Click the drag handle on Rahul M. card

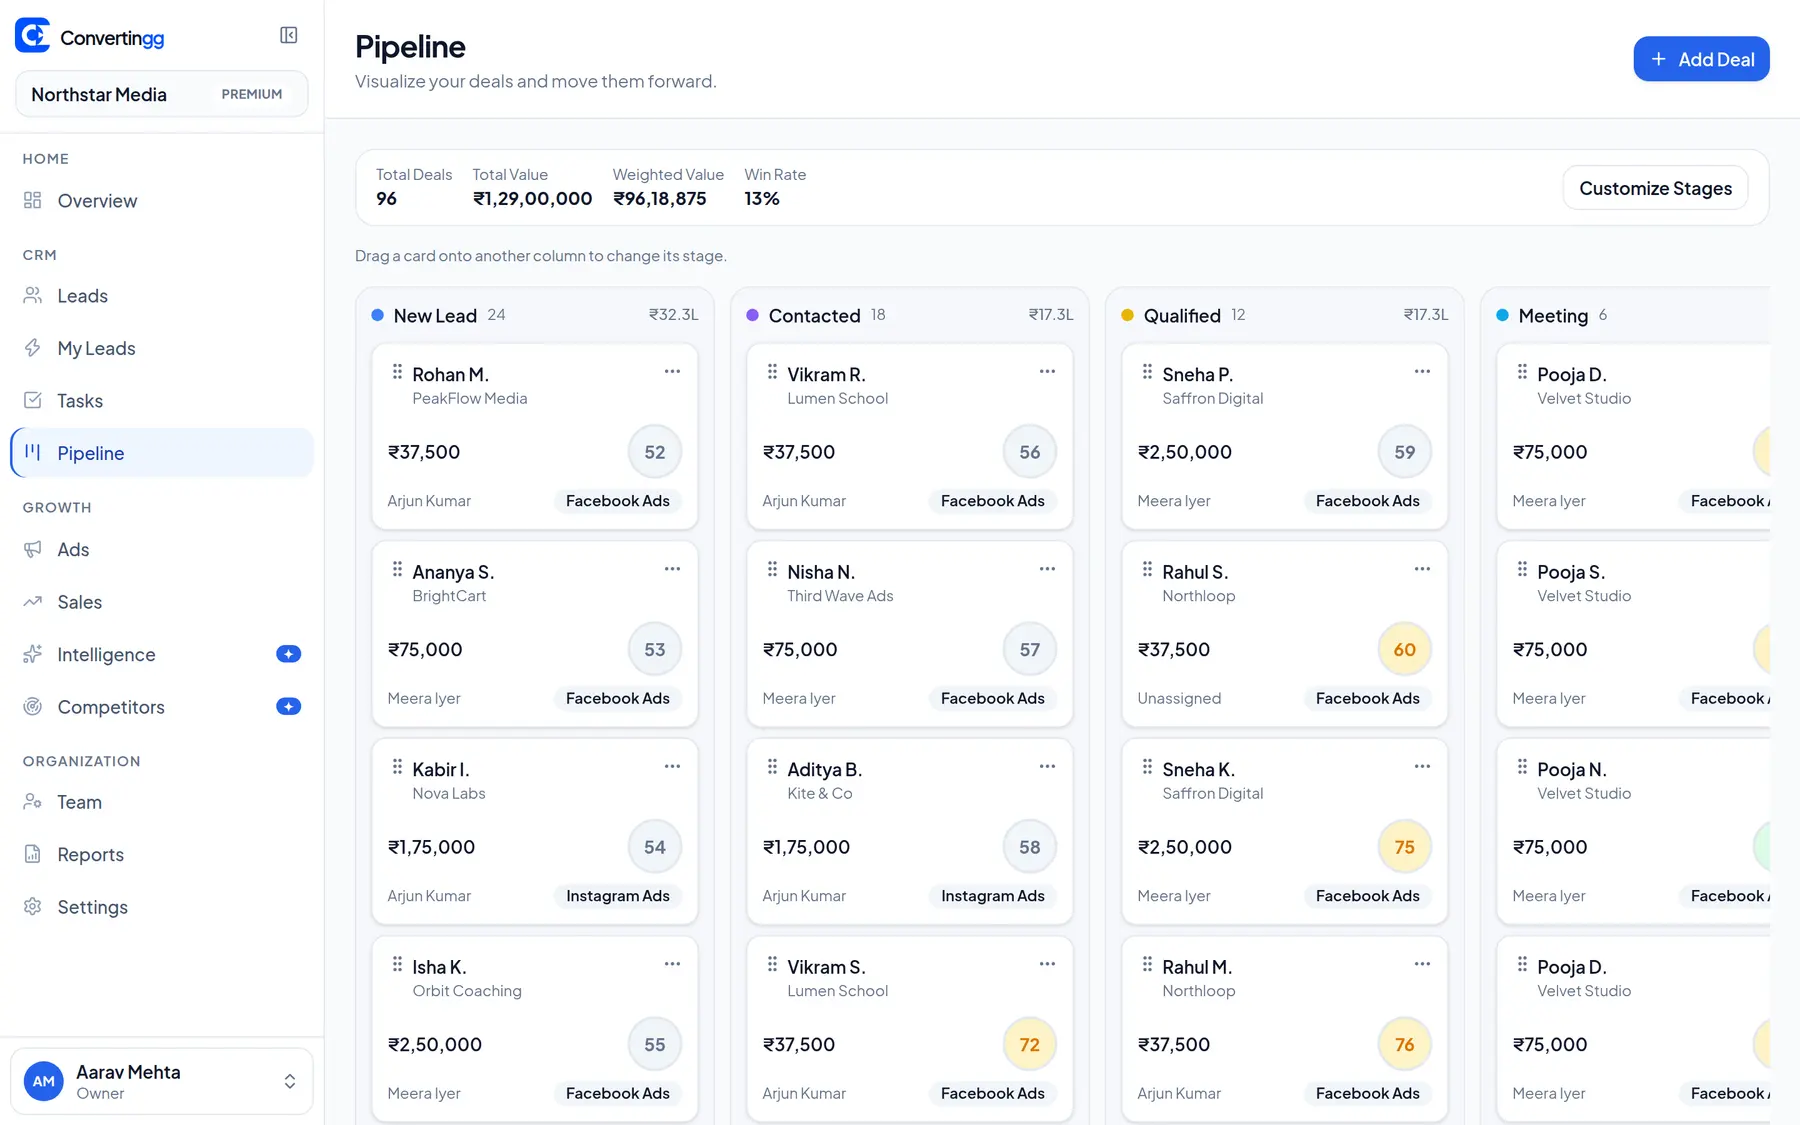(x=1147, y=964)
